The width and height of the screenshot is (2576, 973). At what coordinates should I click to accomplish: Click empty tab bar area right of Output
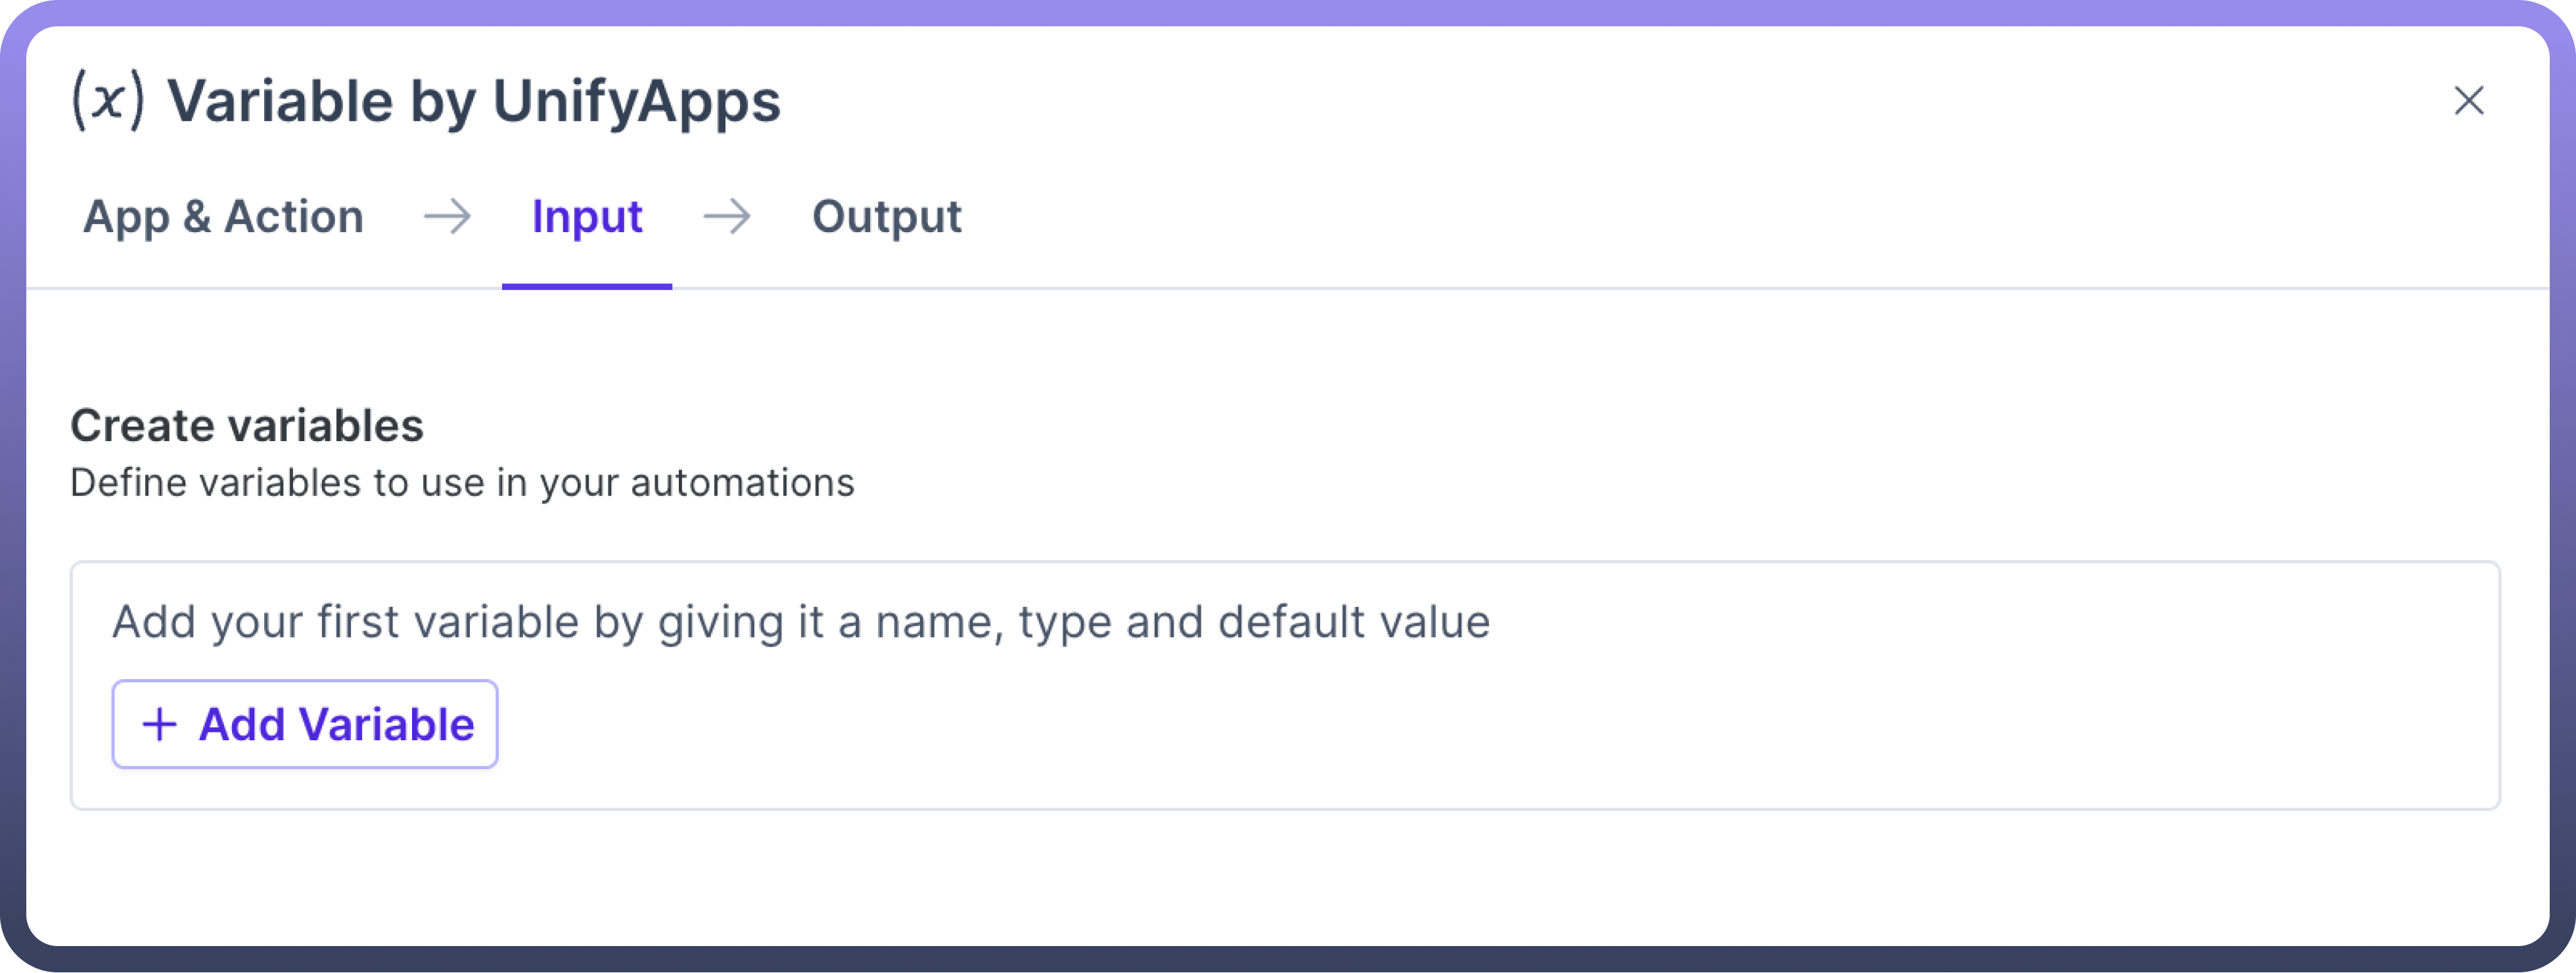[x=1700, y=216]
